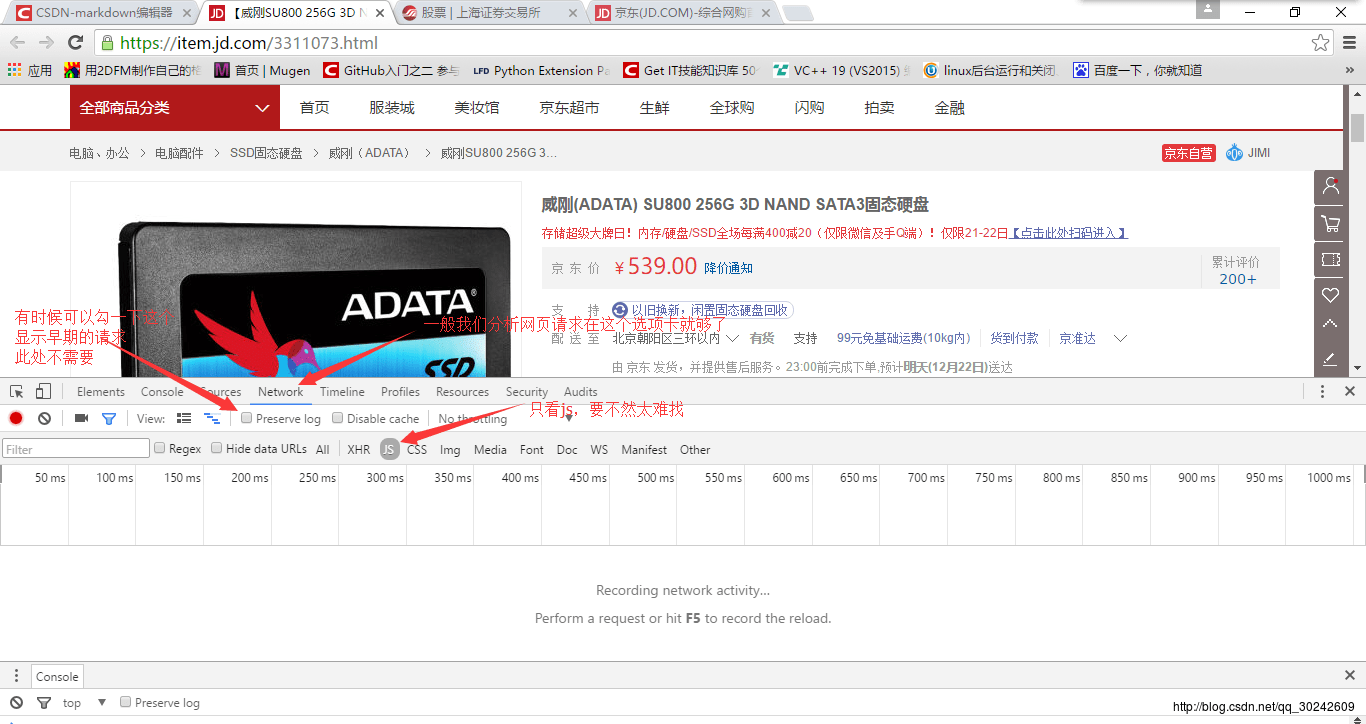Filter requests by XHR type
This screenshot has height=724, width=1366.
pos(359,449)
